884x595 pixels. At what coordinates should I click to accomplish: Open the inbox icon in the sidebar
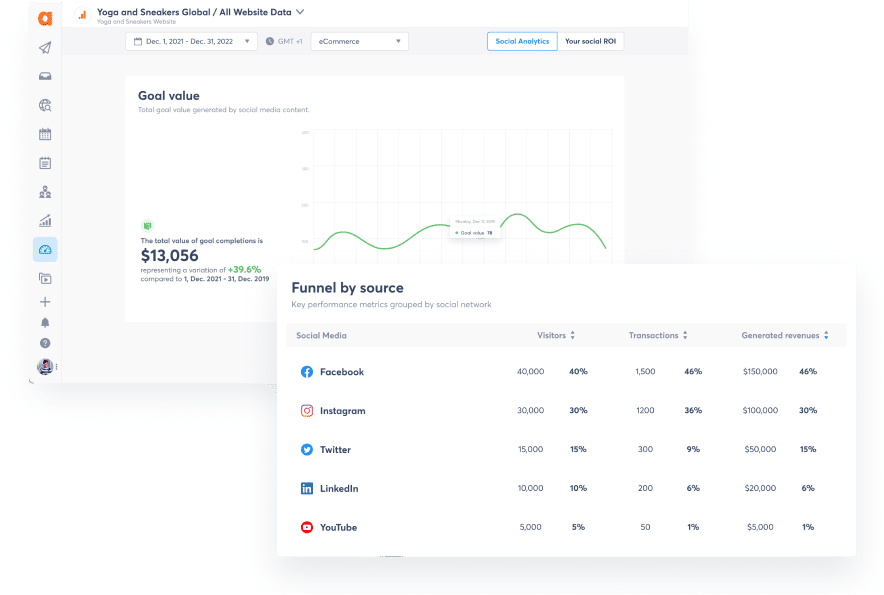pyautogui.click(x=45, y=75)
